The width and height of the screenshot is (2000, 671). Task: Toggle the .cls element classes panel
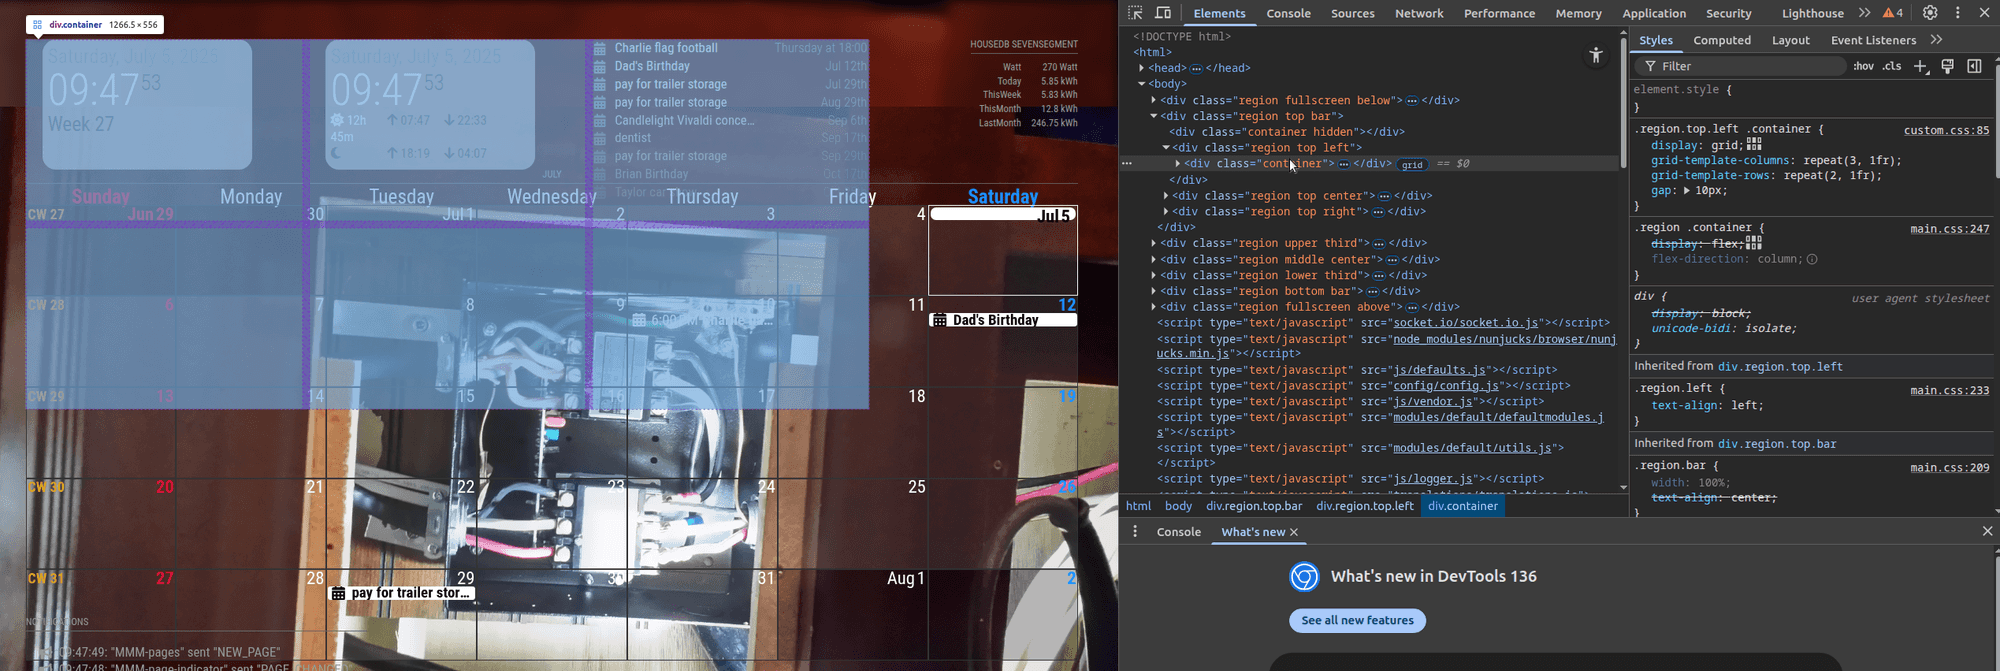coord(1892,66)
